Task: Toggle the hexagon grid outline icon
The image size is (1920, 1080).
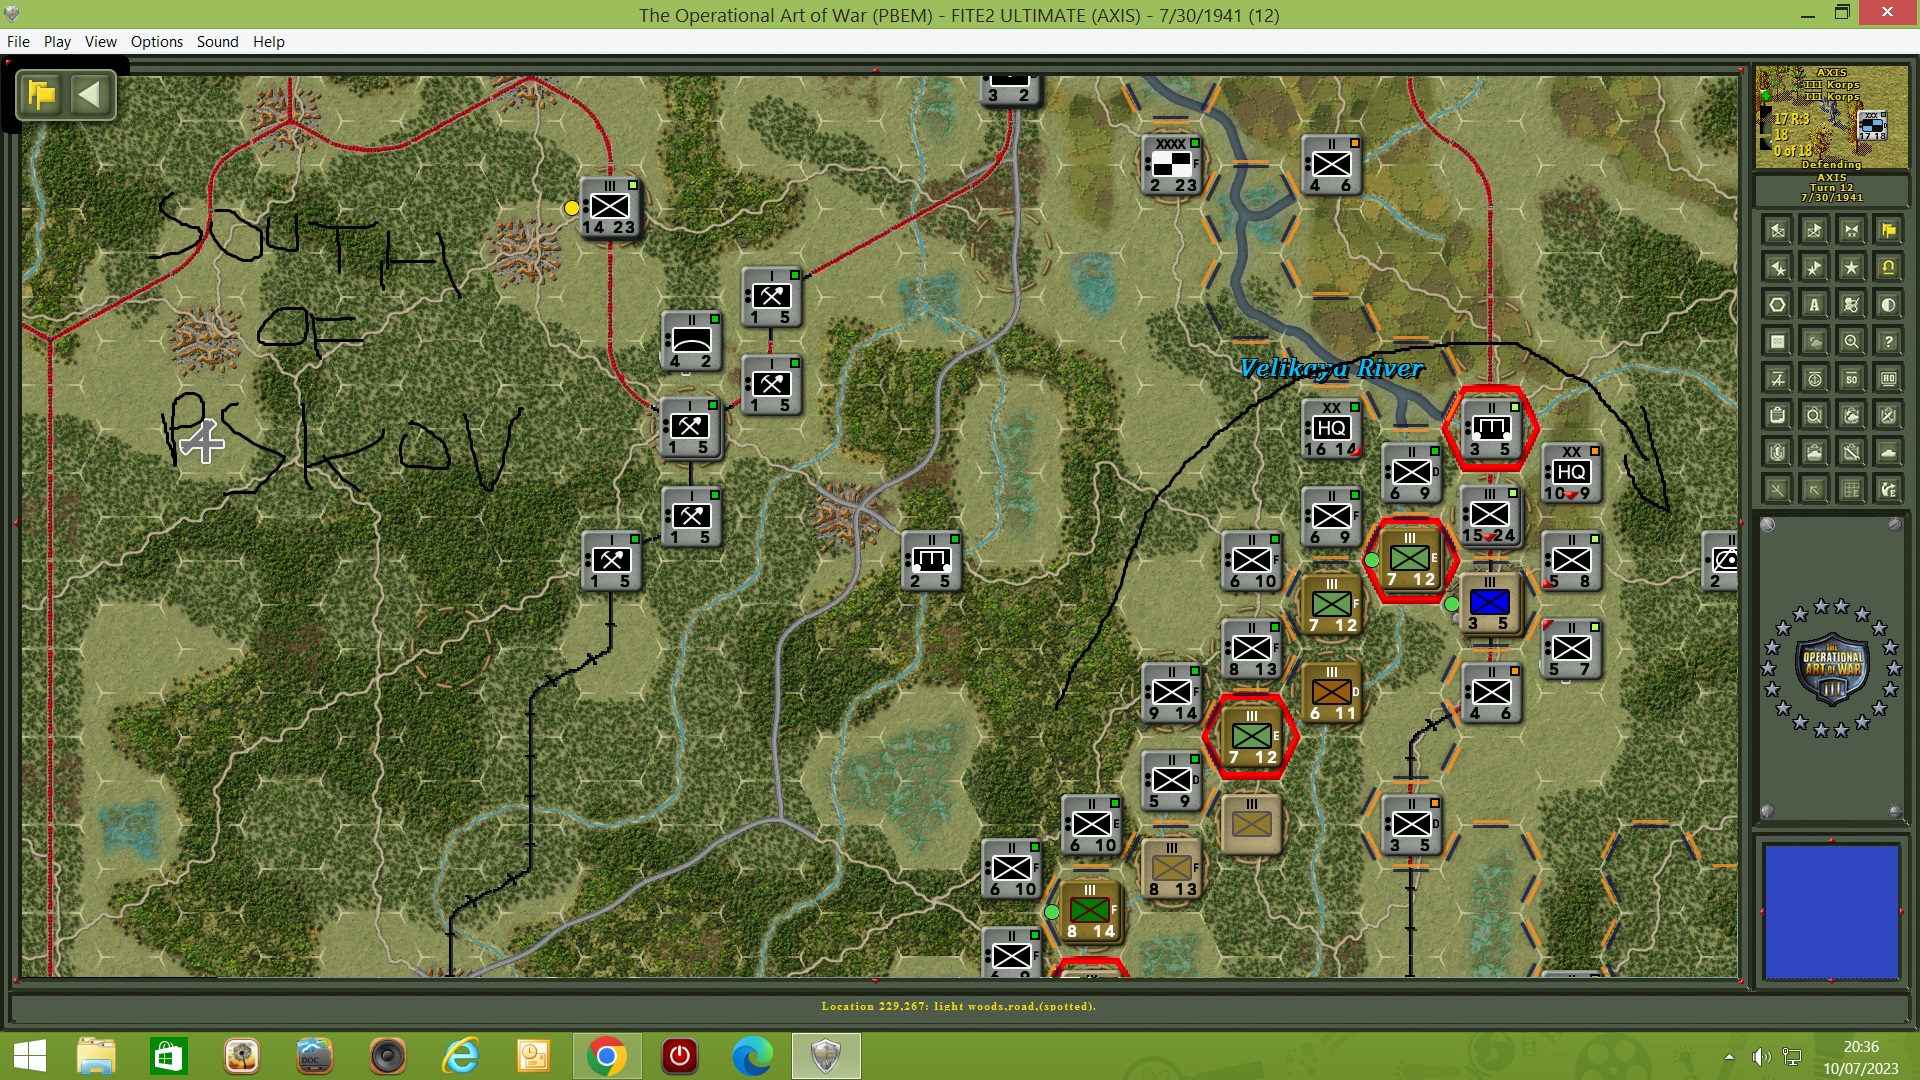Action: (1776, 302)
